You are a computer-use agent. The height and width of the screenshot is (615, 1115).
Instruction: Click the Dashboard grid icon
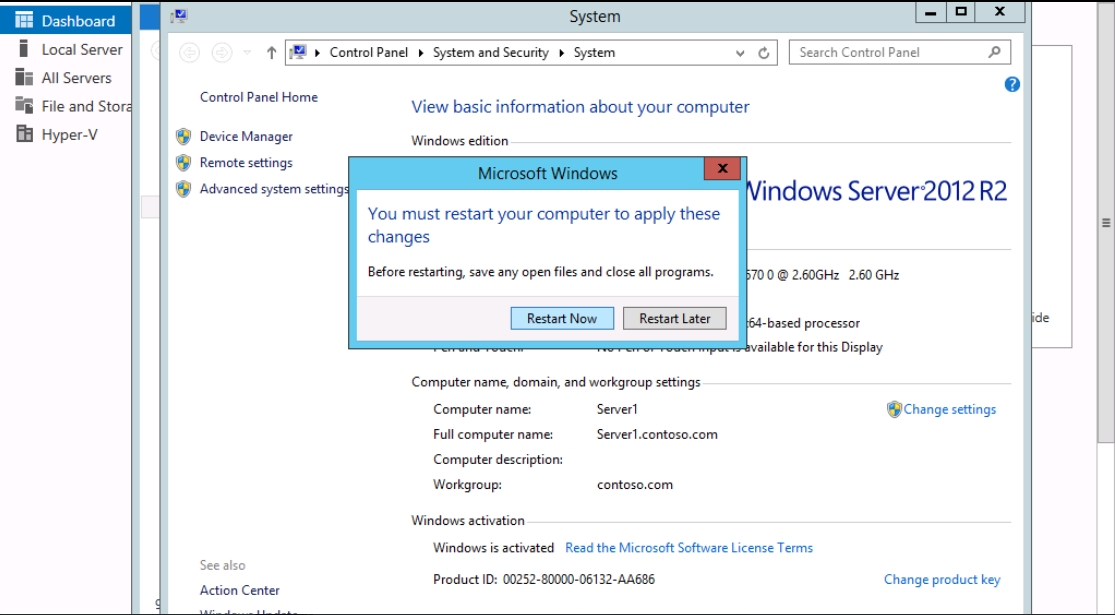(24, 20)
